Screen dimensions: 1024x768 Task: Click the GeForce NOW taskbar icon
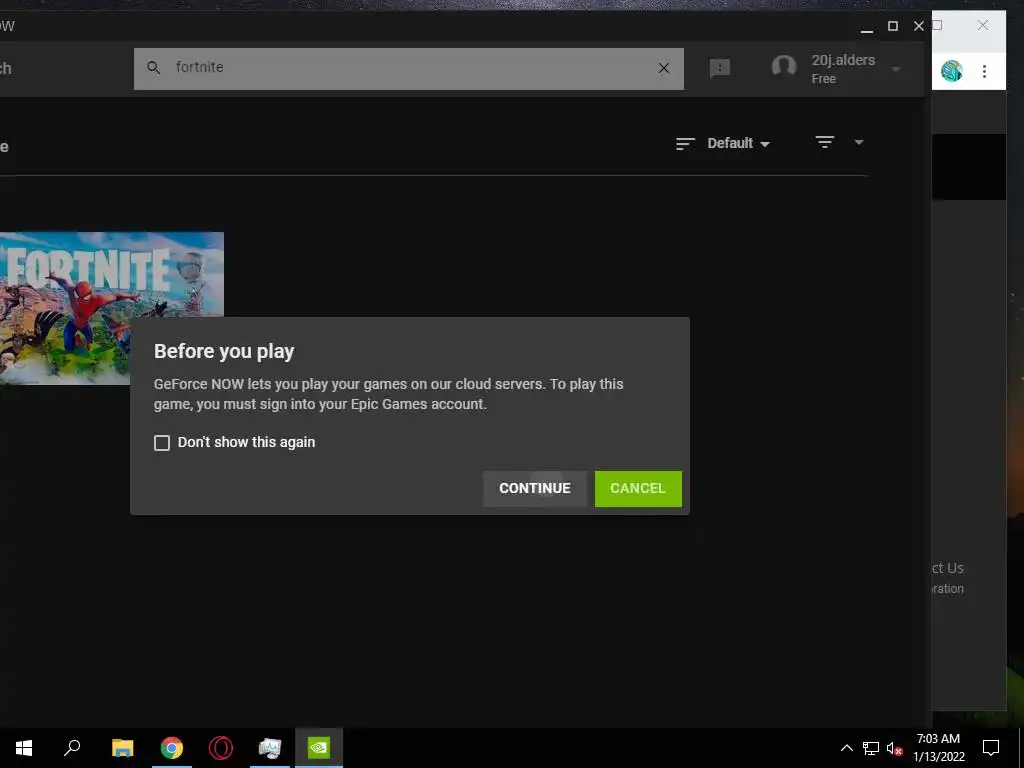coord(319,748)
